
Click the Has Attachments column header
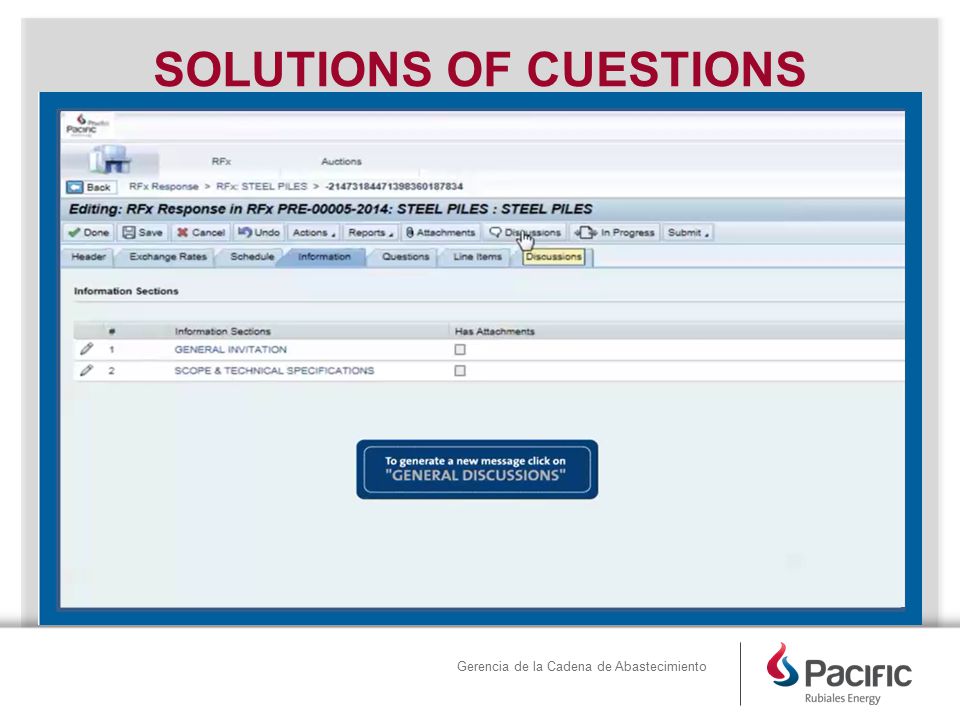pyautogui.click(x=494, y=331)
